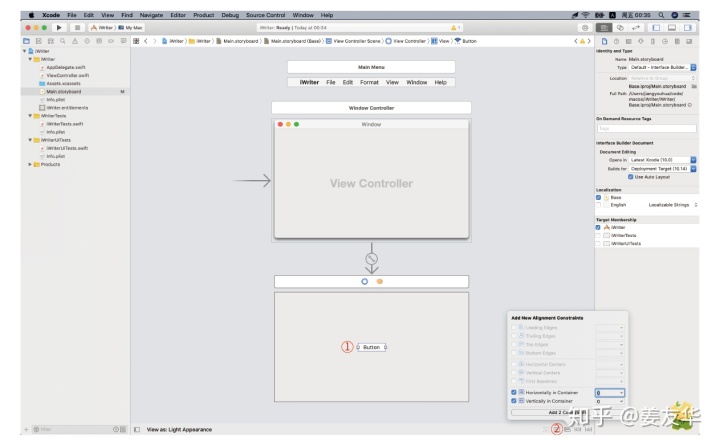Open the Source Control navigator icon
The width and height of the screenshot is (720, 446).
coord(39,41)
